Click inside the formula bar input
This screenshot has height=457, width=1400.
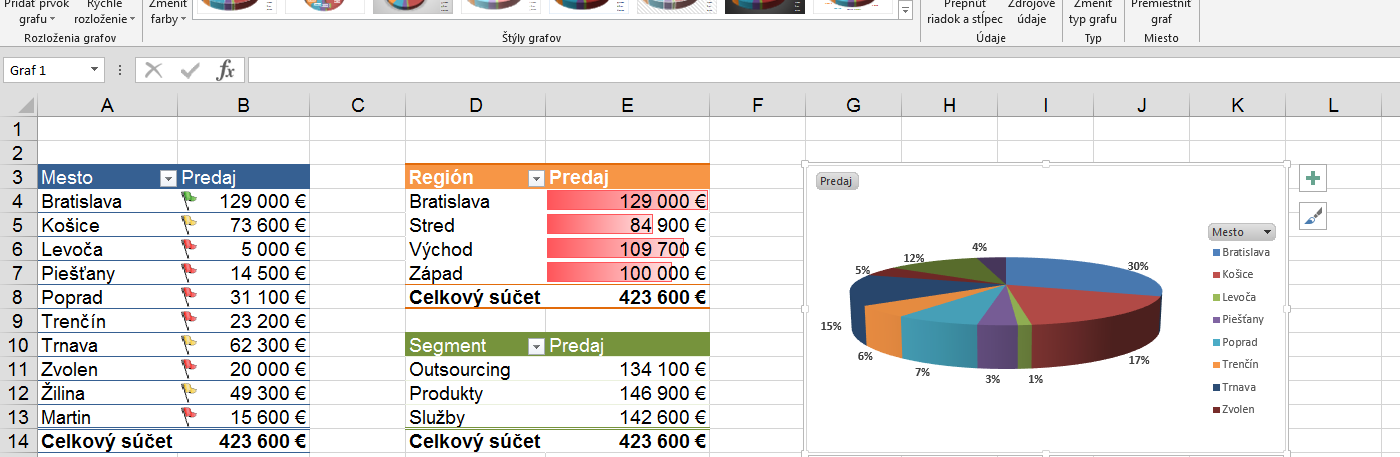point(822,70)
